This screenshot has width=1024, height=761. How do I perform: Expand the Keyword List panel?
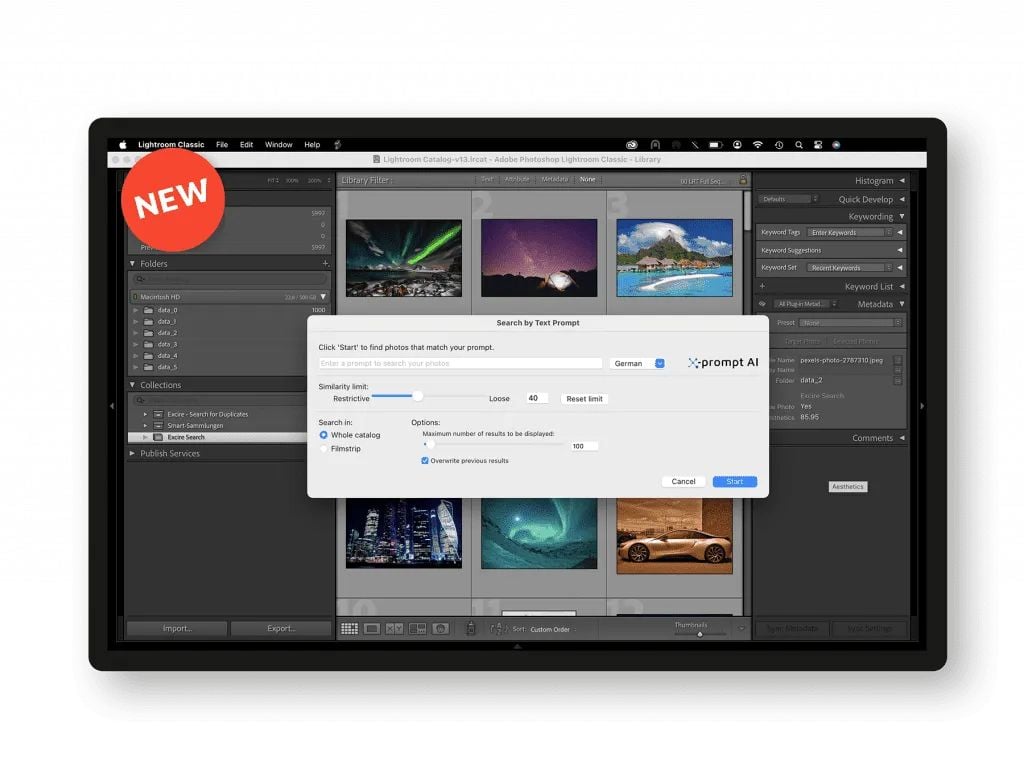tap(902, 286)
